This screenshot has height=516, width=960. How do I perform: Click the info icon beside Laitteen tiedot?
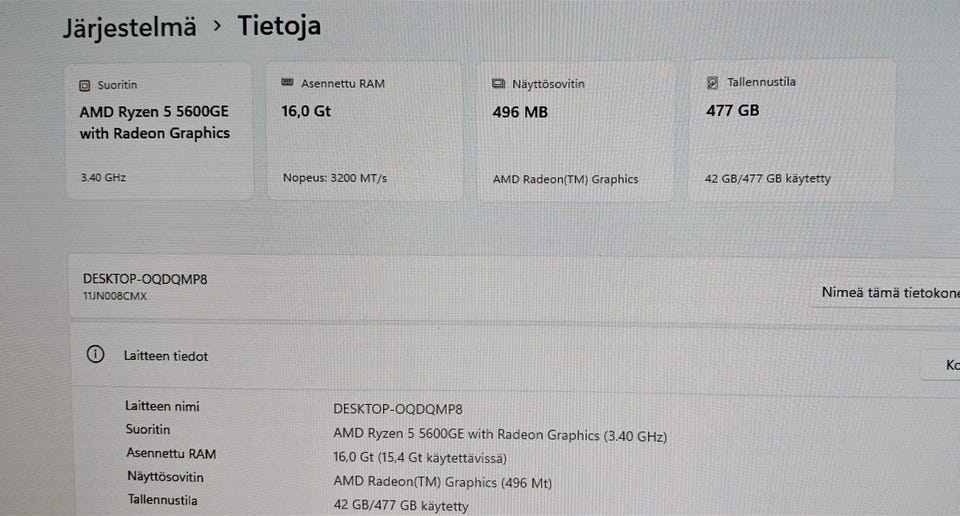tap(96, 354)
